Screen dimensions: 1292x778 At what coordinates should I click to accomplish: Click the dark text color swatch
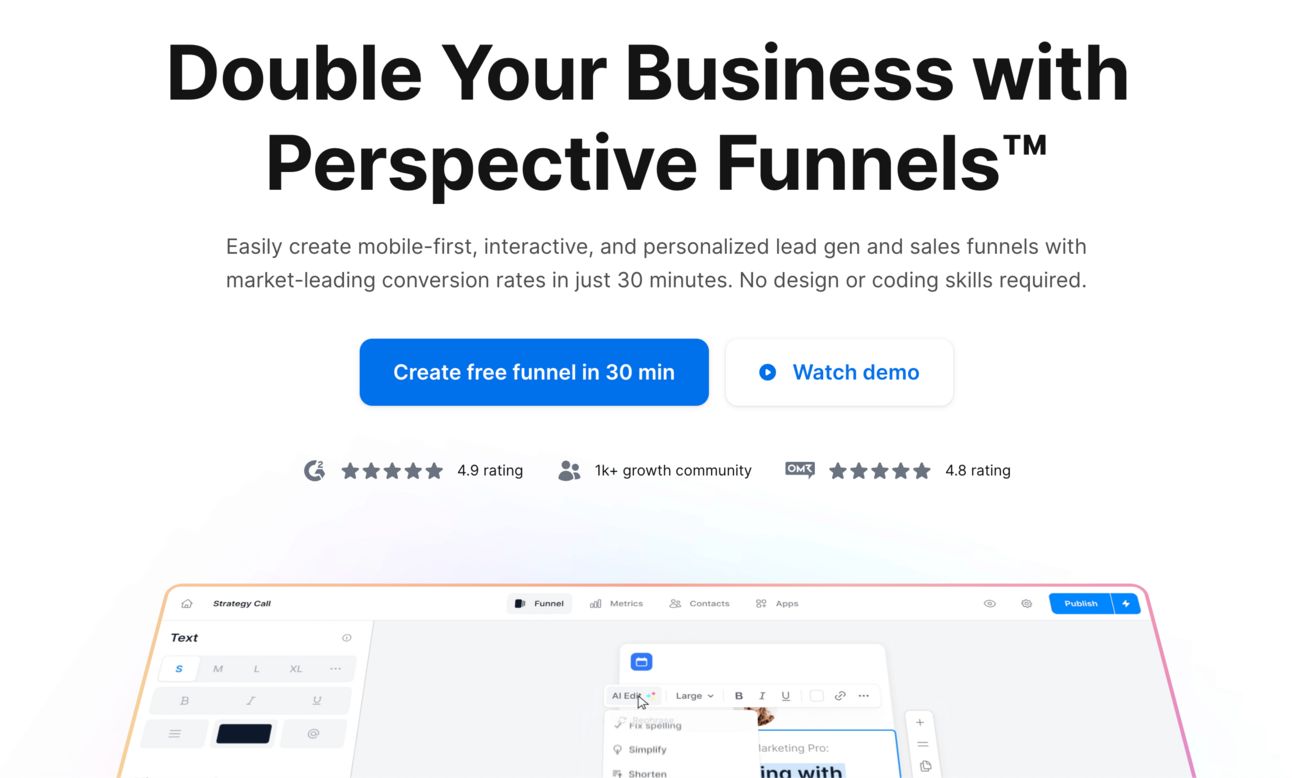coord(244,734)
